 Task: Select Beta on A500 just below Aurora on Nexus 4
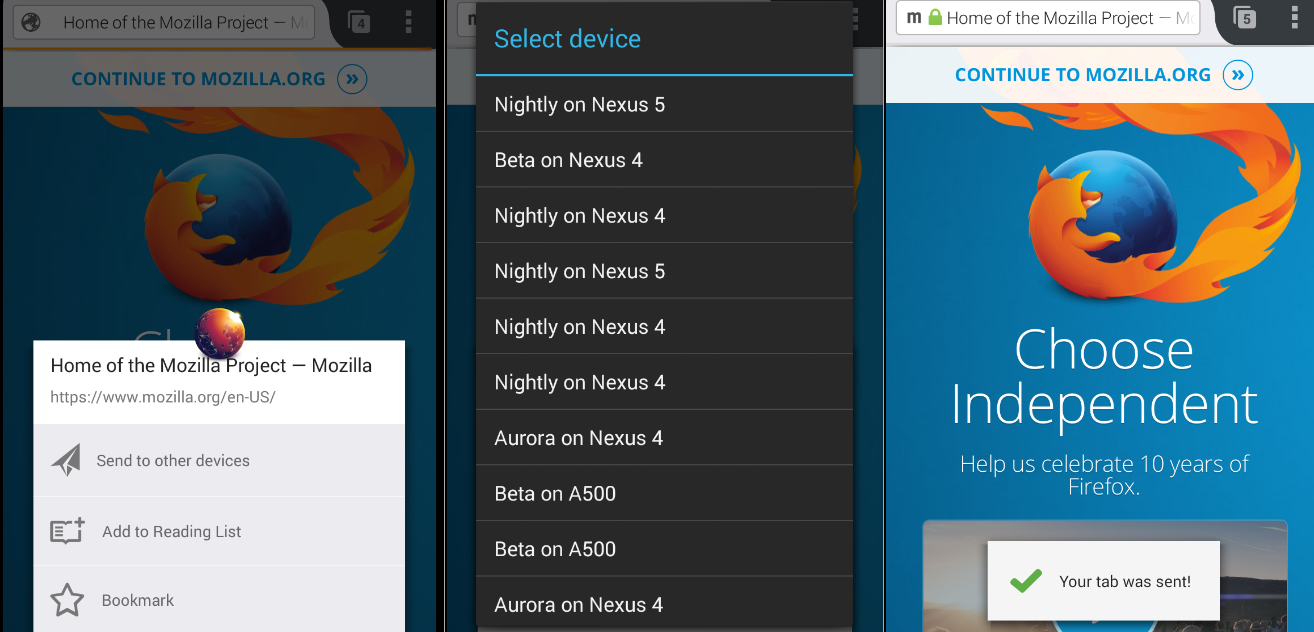coord(664,493)
